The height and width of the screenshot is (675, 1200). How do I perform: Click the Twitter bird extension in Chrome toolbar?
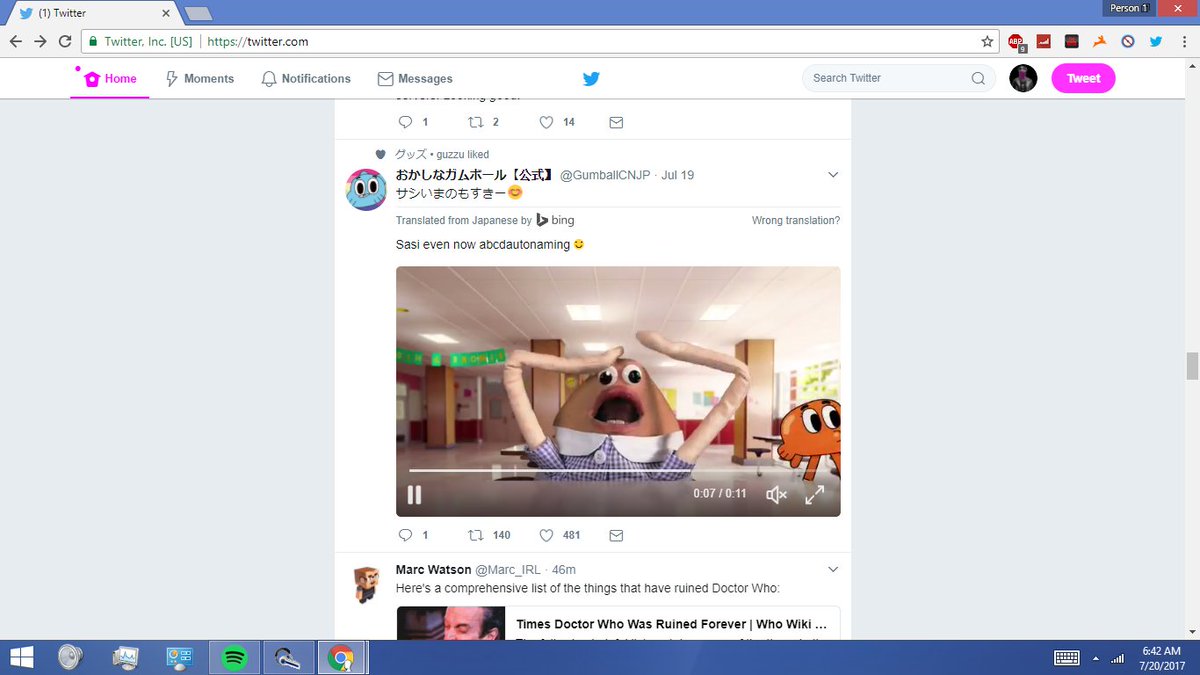pos(1156,42)
